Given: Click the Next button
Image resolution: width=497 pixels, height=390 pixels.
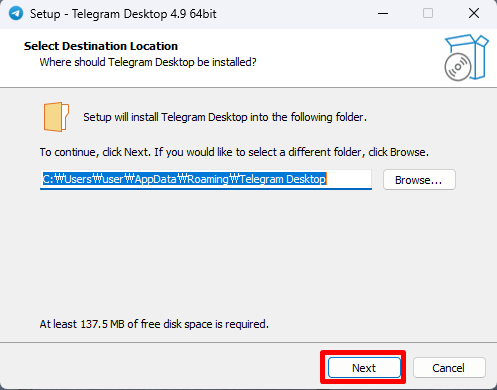Looking at the screenshot, I should coord(364,368).
